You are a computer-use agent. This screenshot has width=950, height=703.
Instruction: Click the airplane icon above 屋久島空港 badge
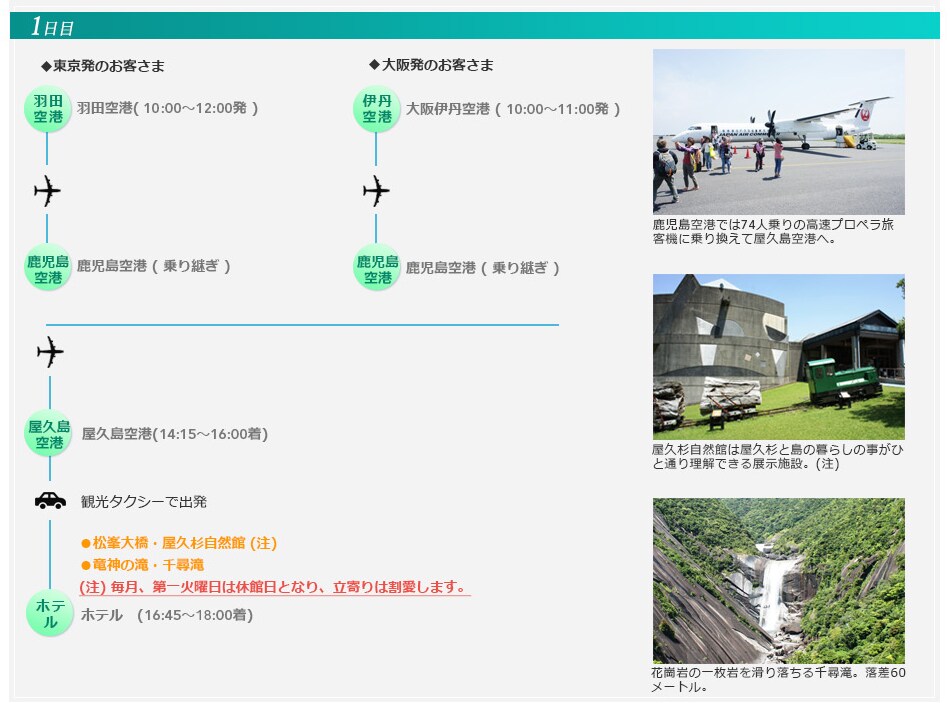click(x=49, y=351)
